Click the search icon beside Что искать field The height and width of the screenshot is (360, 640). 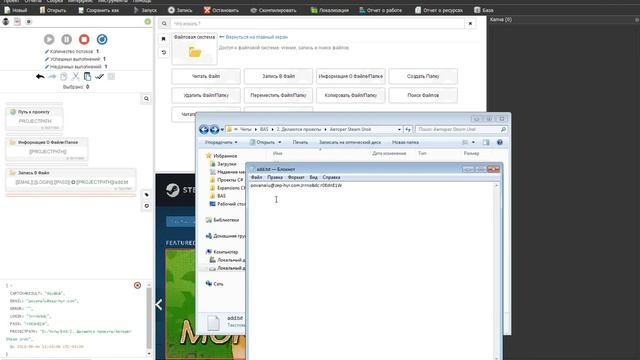click(x=164, y=24)
